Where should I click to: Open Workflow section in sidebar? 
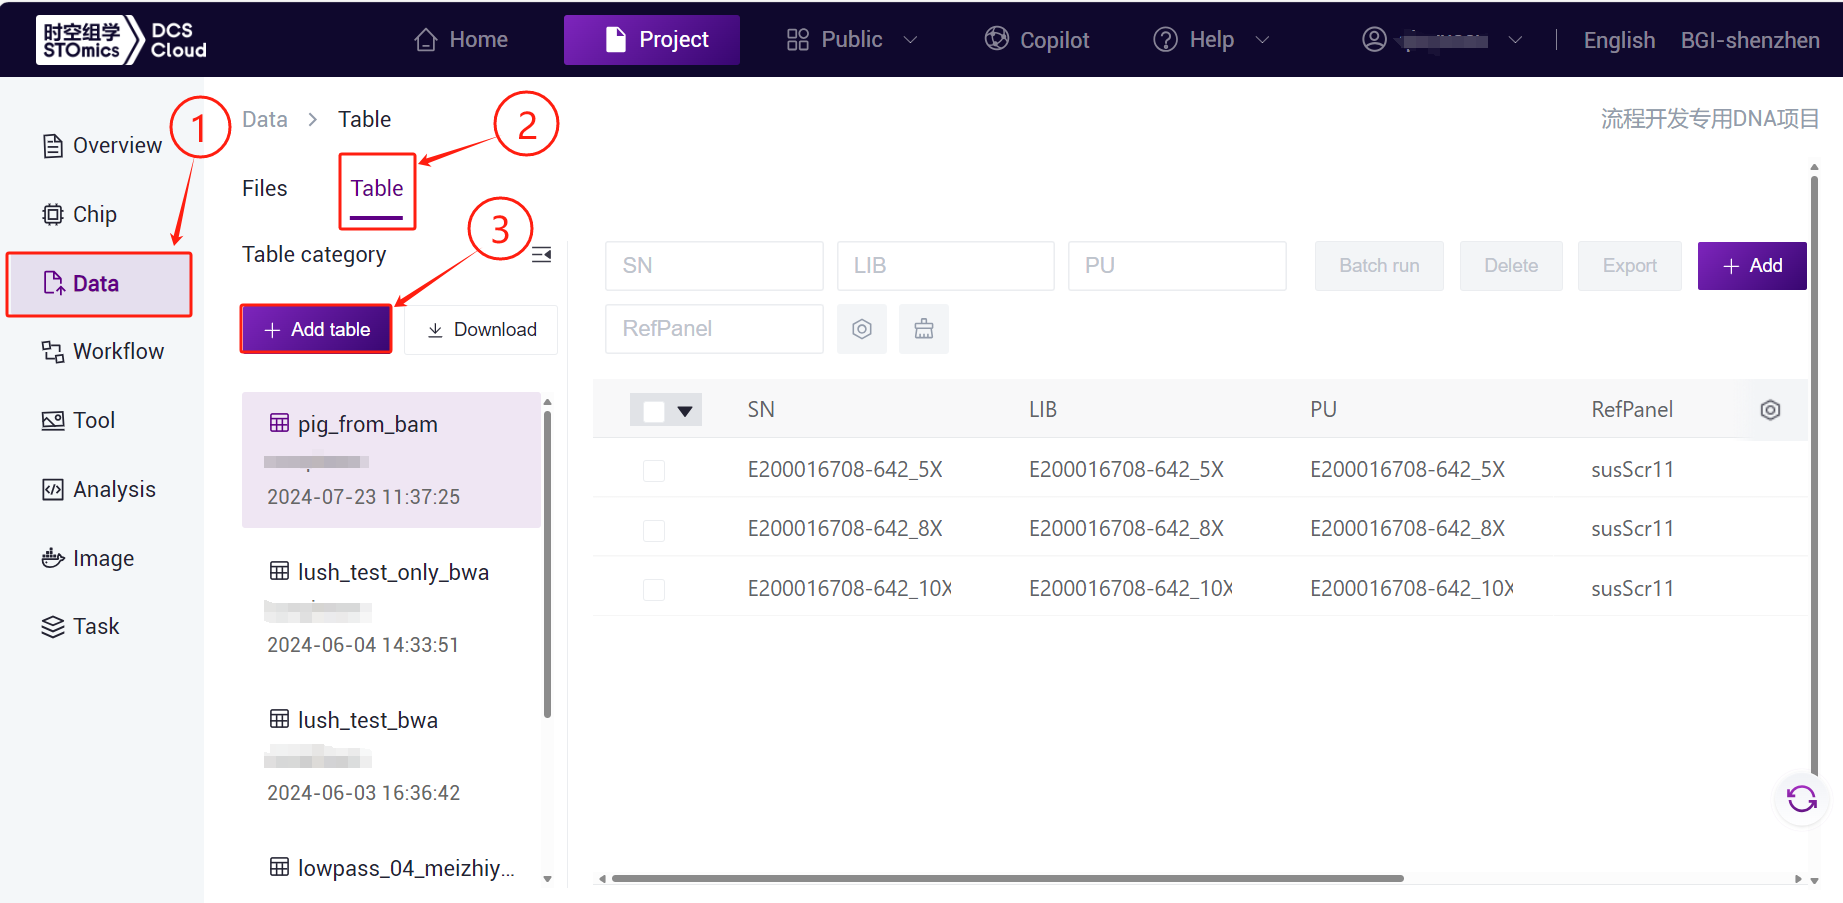(x=102, y=352)
